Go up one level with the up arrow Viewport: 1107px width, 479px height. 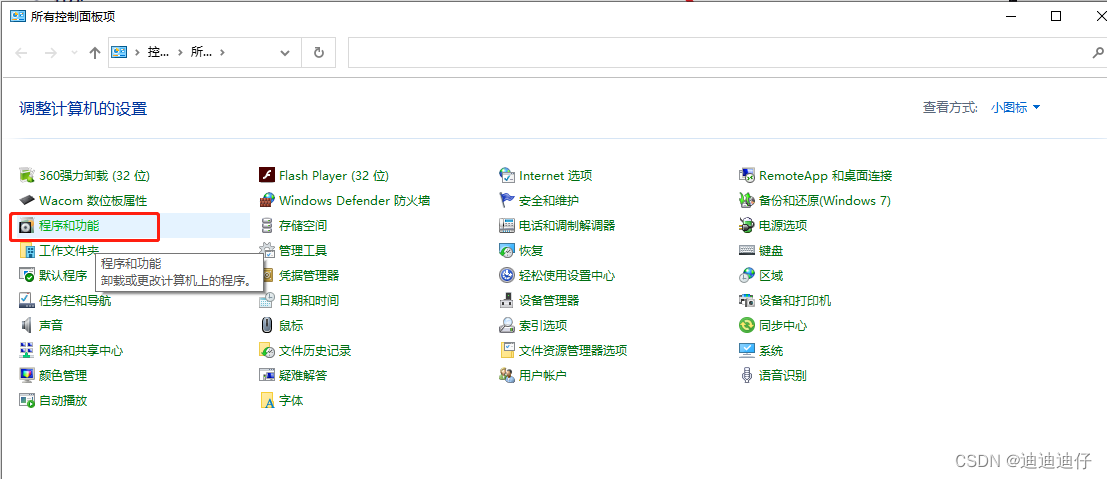[95, 53]
